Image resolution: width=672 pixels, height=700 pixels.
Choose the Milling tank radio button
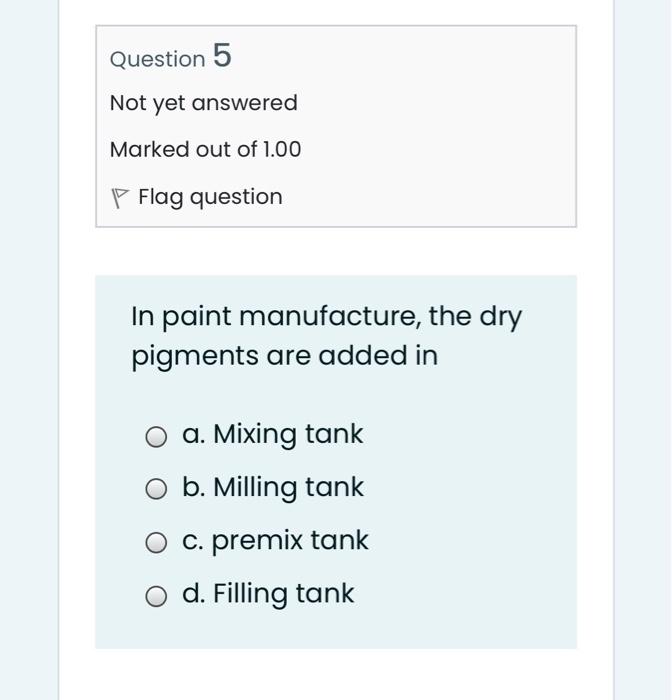tap(155, 489)
